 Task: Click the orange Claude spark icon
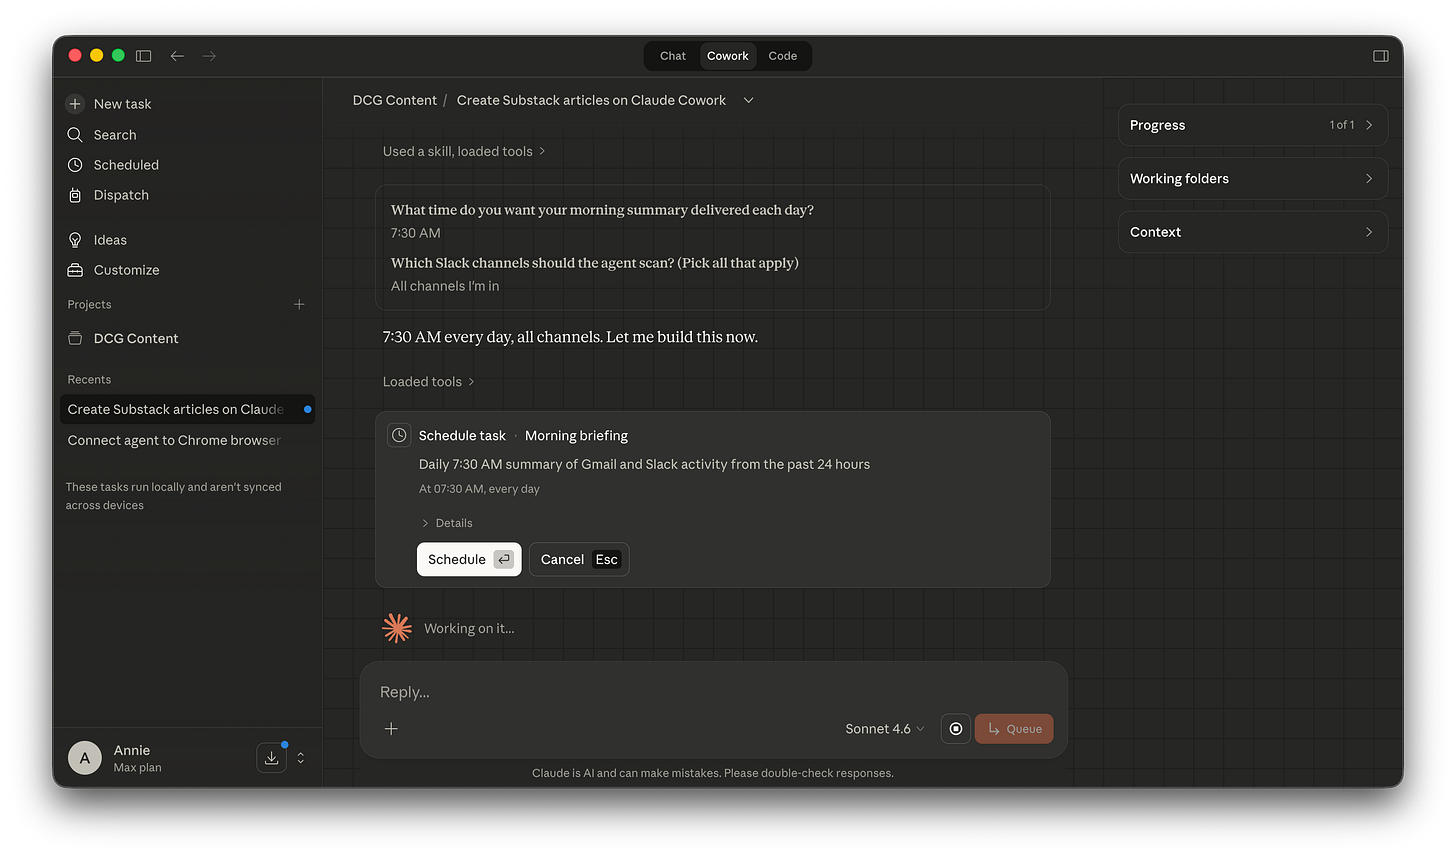click(397, 628)
